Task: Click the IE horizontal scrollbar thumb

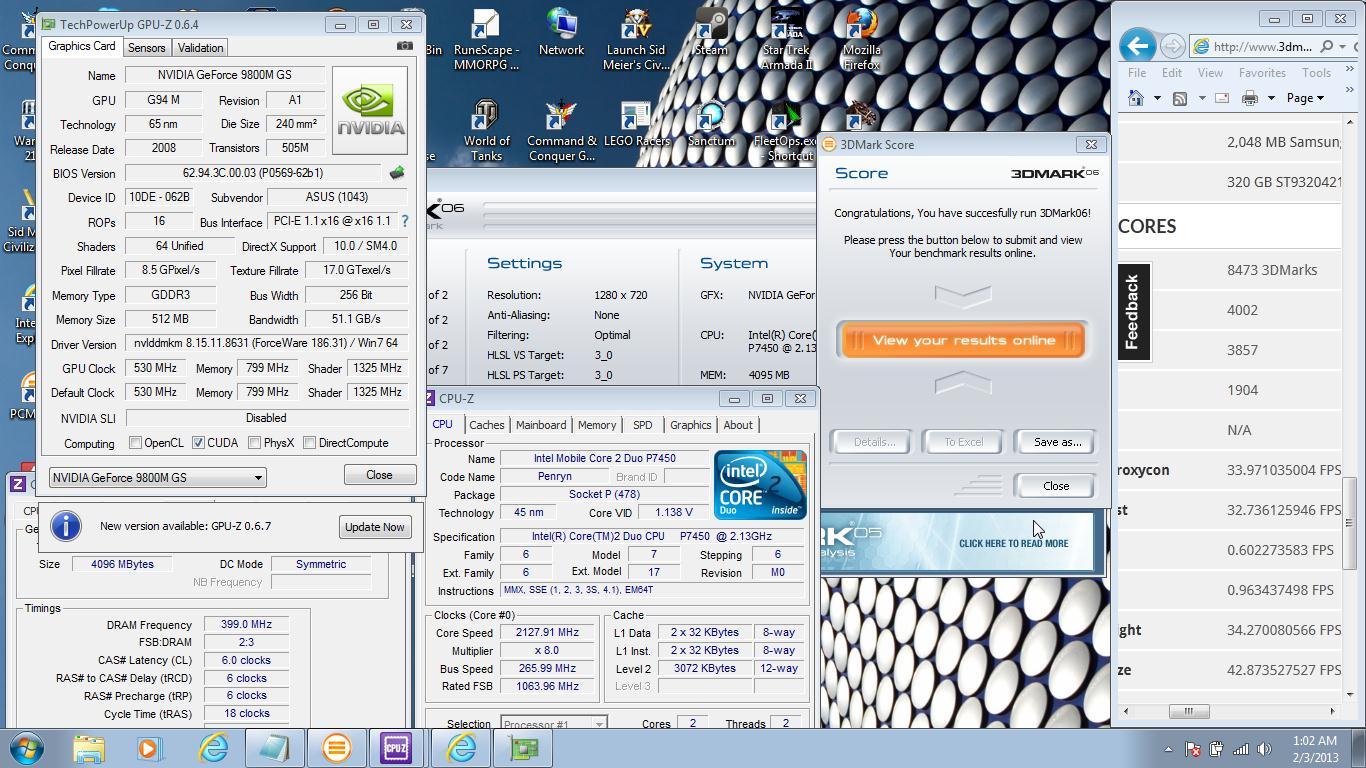Action: 1189,711
